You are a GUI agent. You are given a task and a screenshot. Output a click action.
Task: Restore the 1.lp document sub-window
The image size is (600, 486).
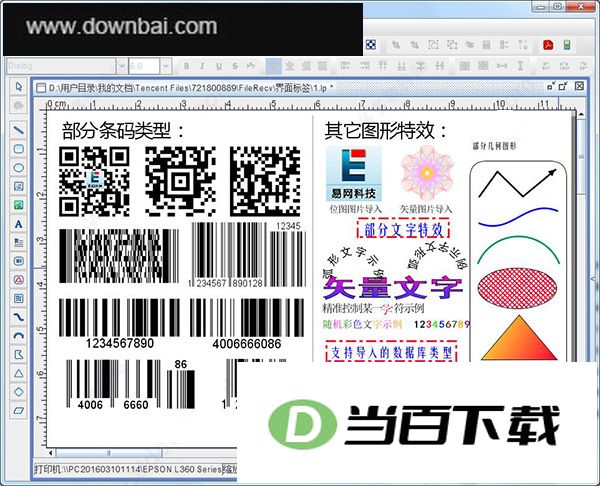click(x=551, y=86)
